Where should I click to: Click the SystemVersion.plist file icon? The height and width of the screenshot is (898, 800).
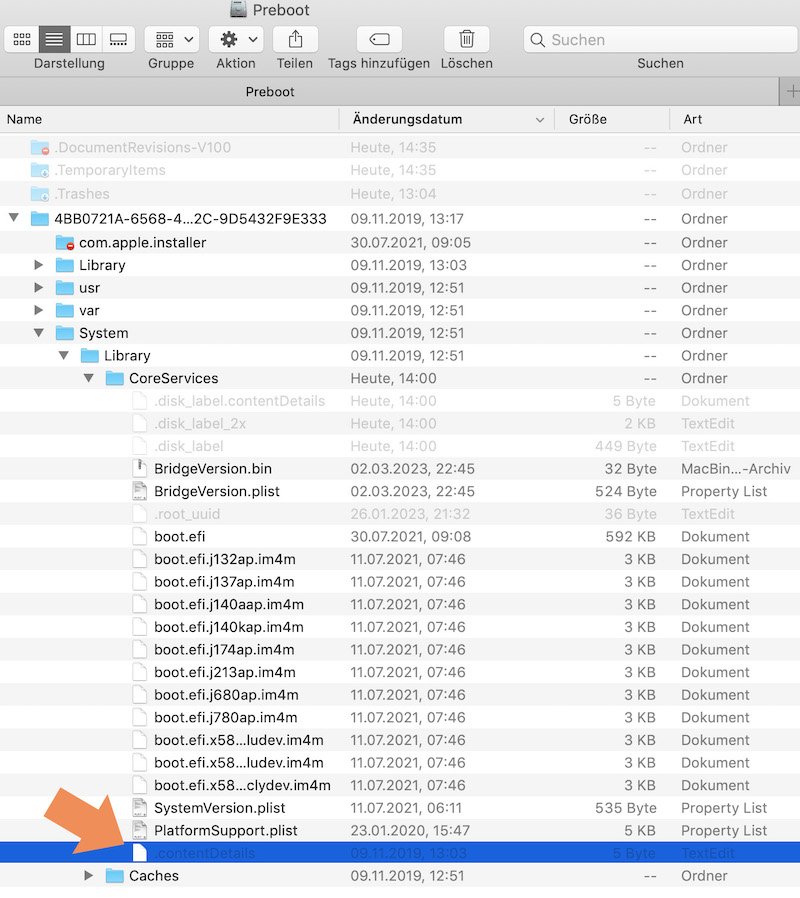coord(139,808)
